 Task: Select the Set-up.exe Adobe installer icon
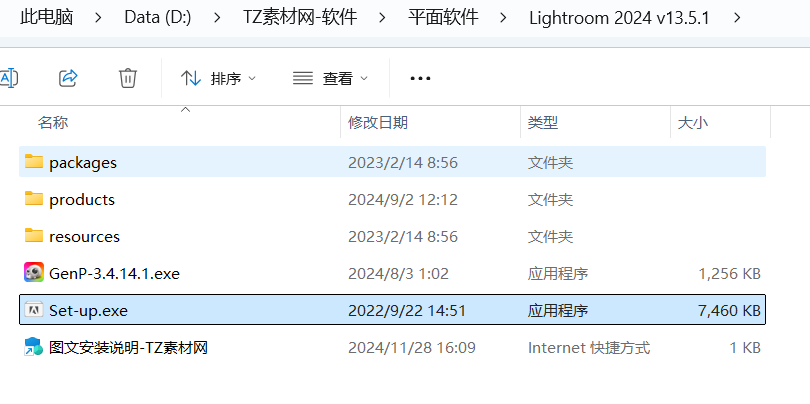pyautogui.click(x=34, y=310)
